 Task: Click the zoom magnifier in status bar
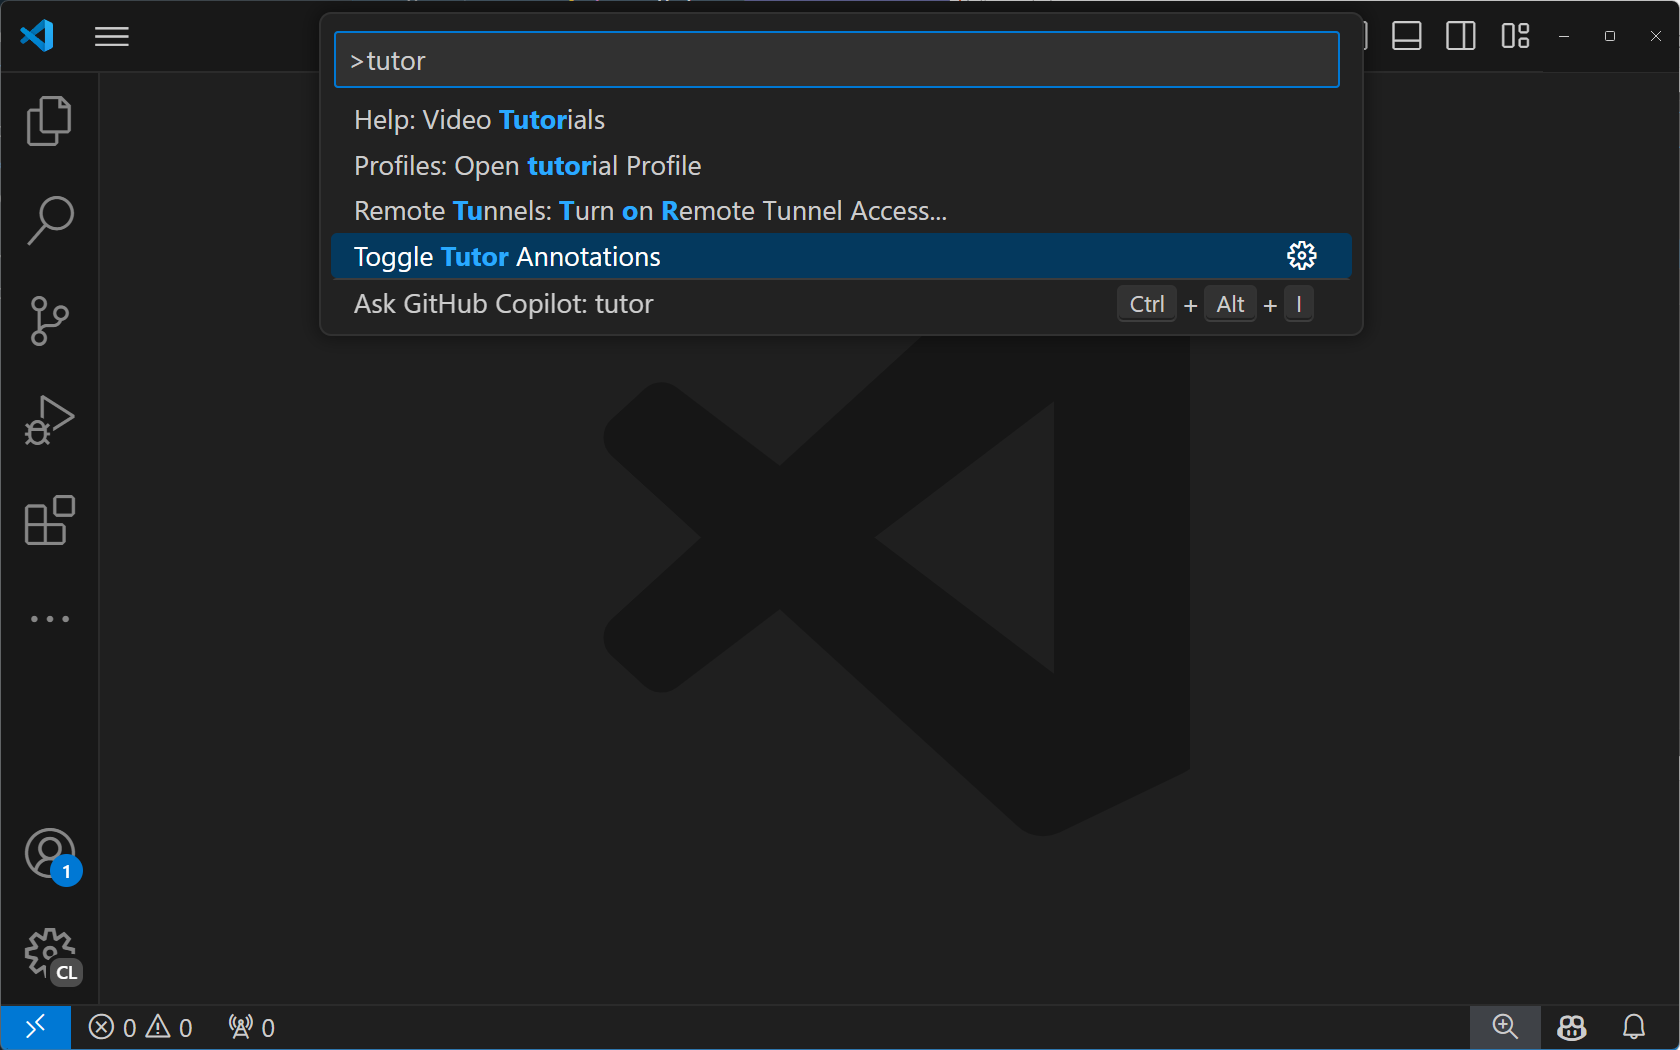[x=1505, y=1026]
